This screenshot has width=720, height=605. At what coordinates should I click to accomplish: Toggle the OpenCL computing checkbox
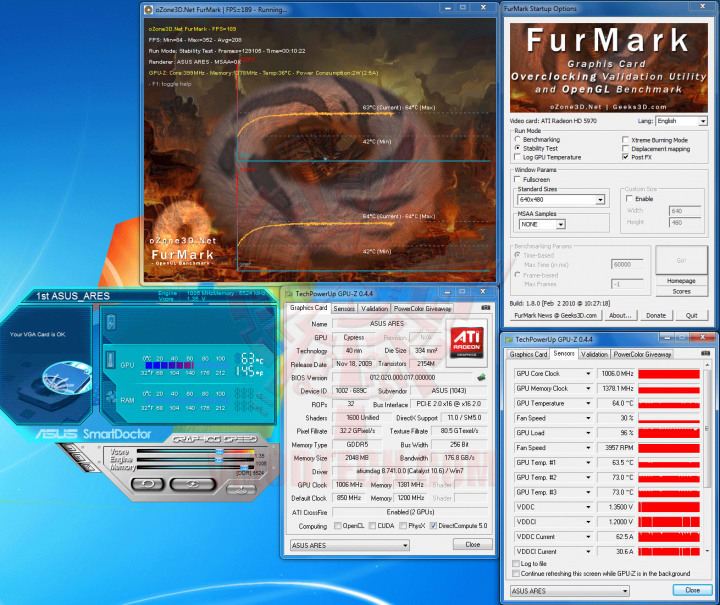(x=338, y=526)
